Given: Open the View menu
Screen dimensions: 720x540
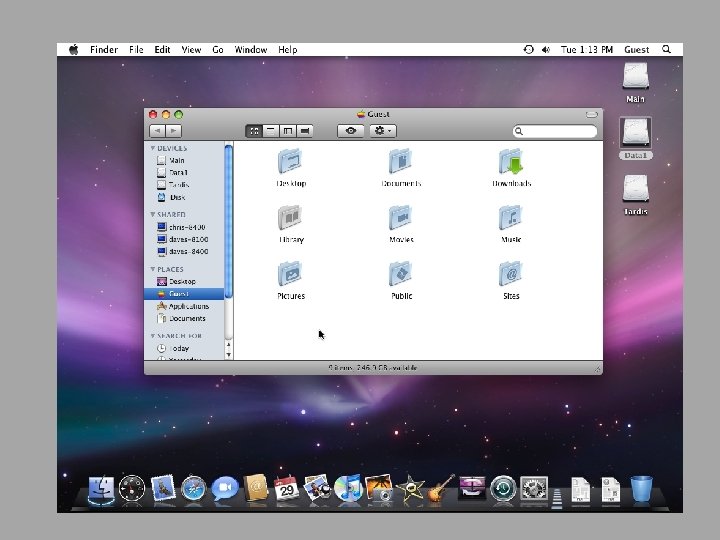Looking at the screenshot, I should (x=191, y=49).
